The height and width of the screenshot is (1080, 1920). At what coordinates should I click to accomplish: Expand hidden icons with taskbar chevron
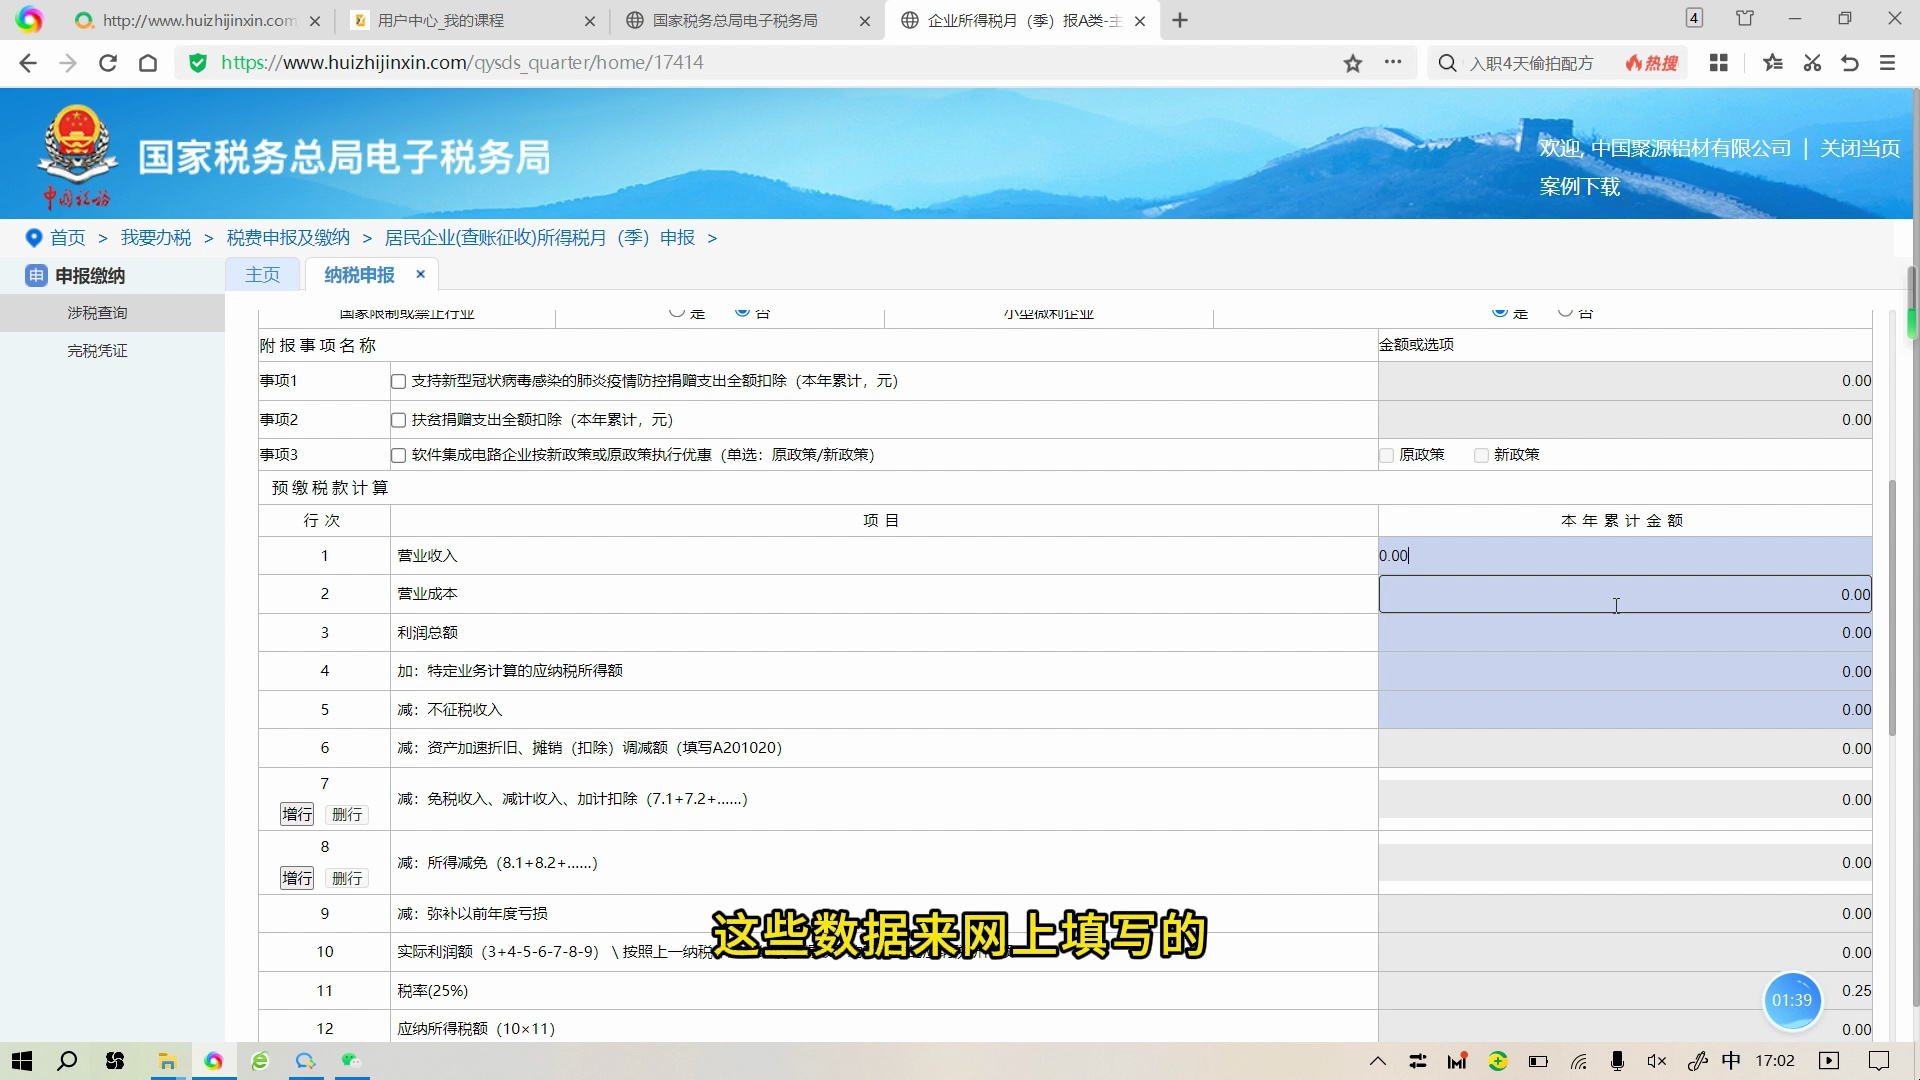click(x=1377, y=1061)
